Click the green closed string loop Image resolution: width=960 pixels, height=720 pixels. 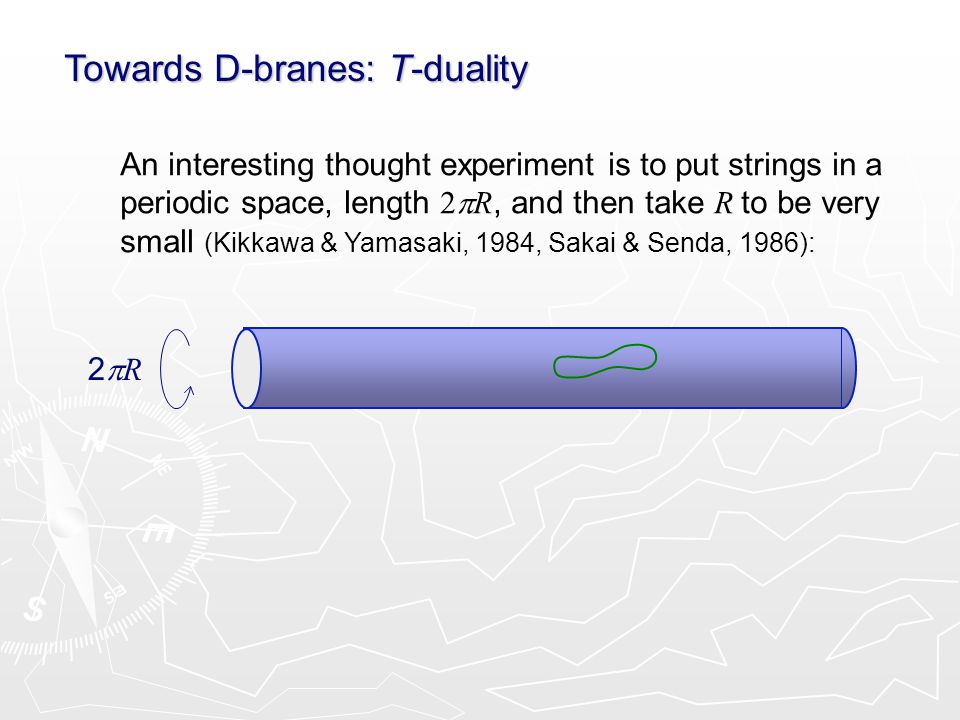point(605,361)
